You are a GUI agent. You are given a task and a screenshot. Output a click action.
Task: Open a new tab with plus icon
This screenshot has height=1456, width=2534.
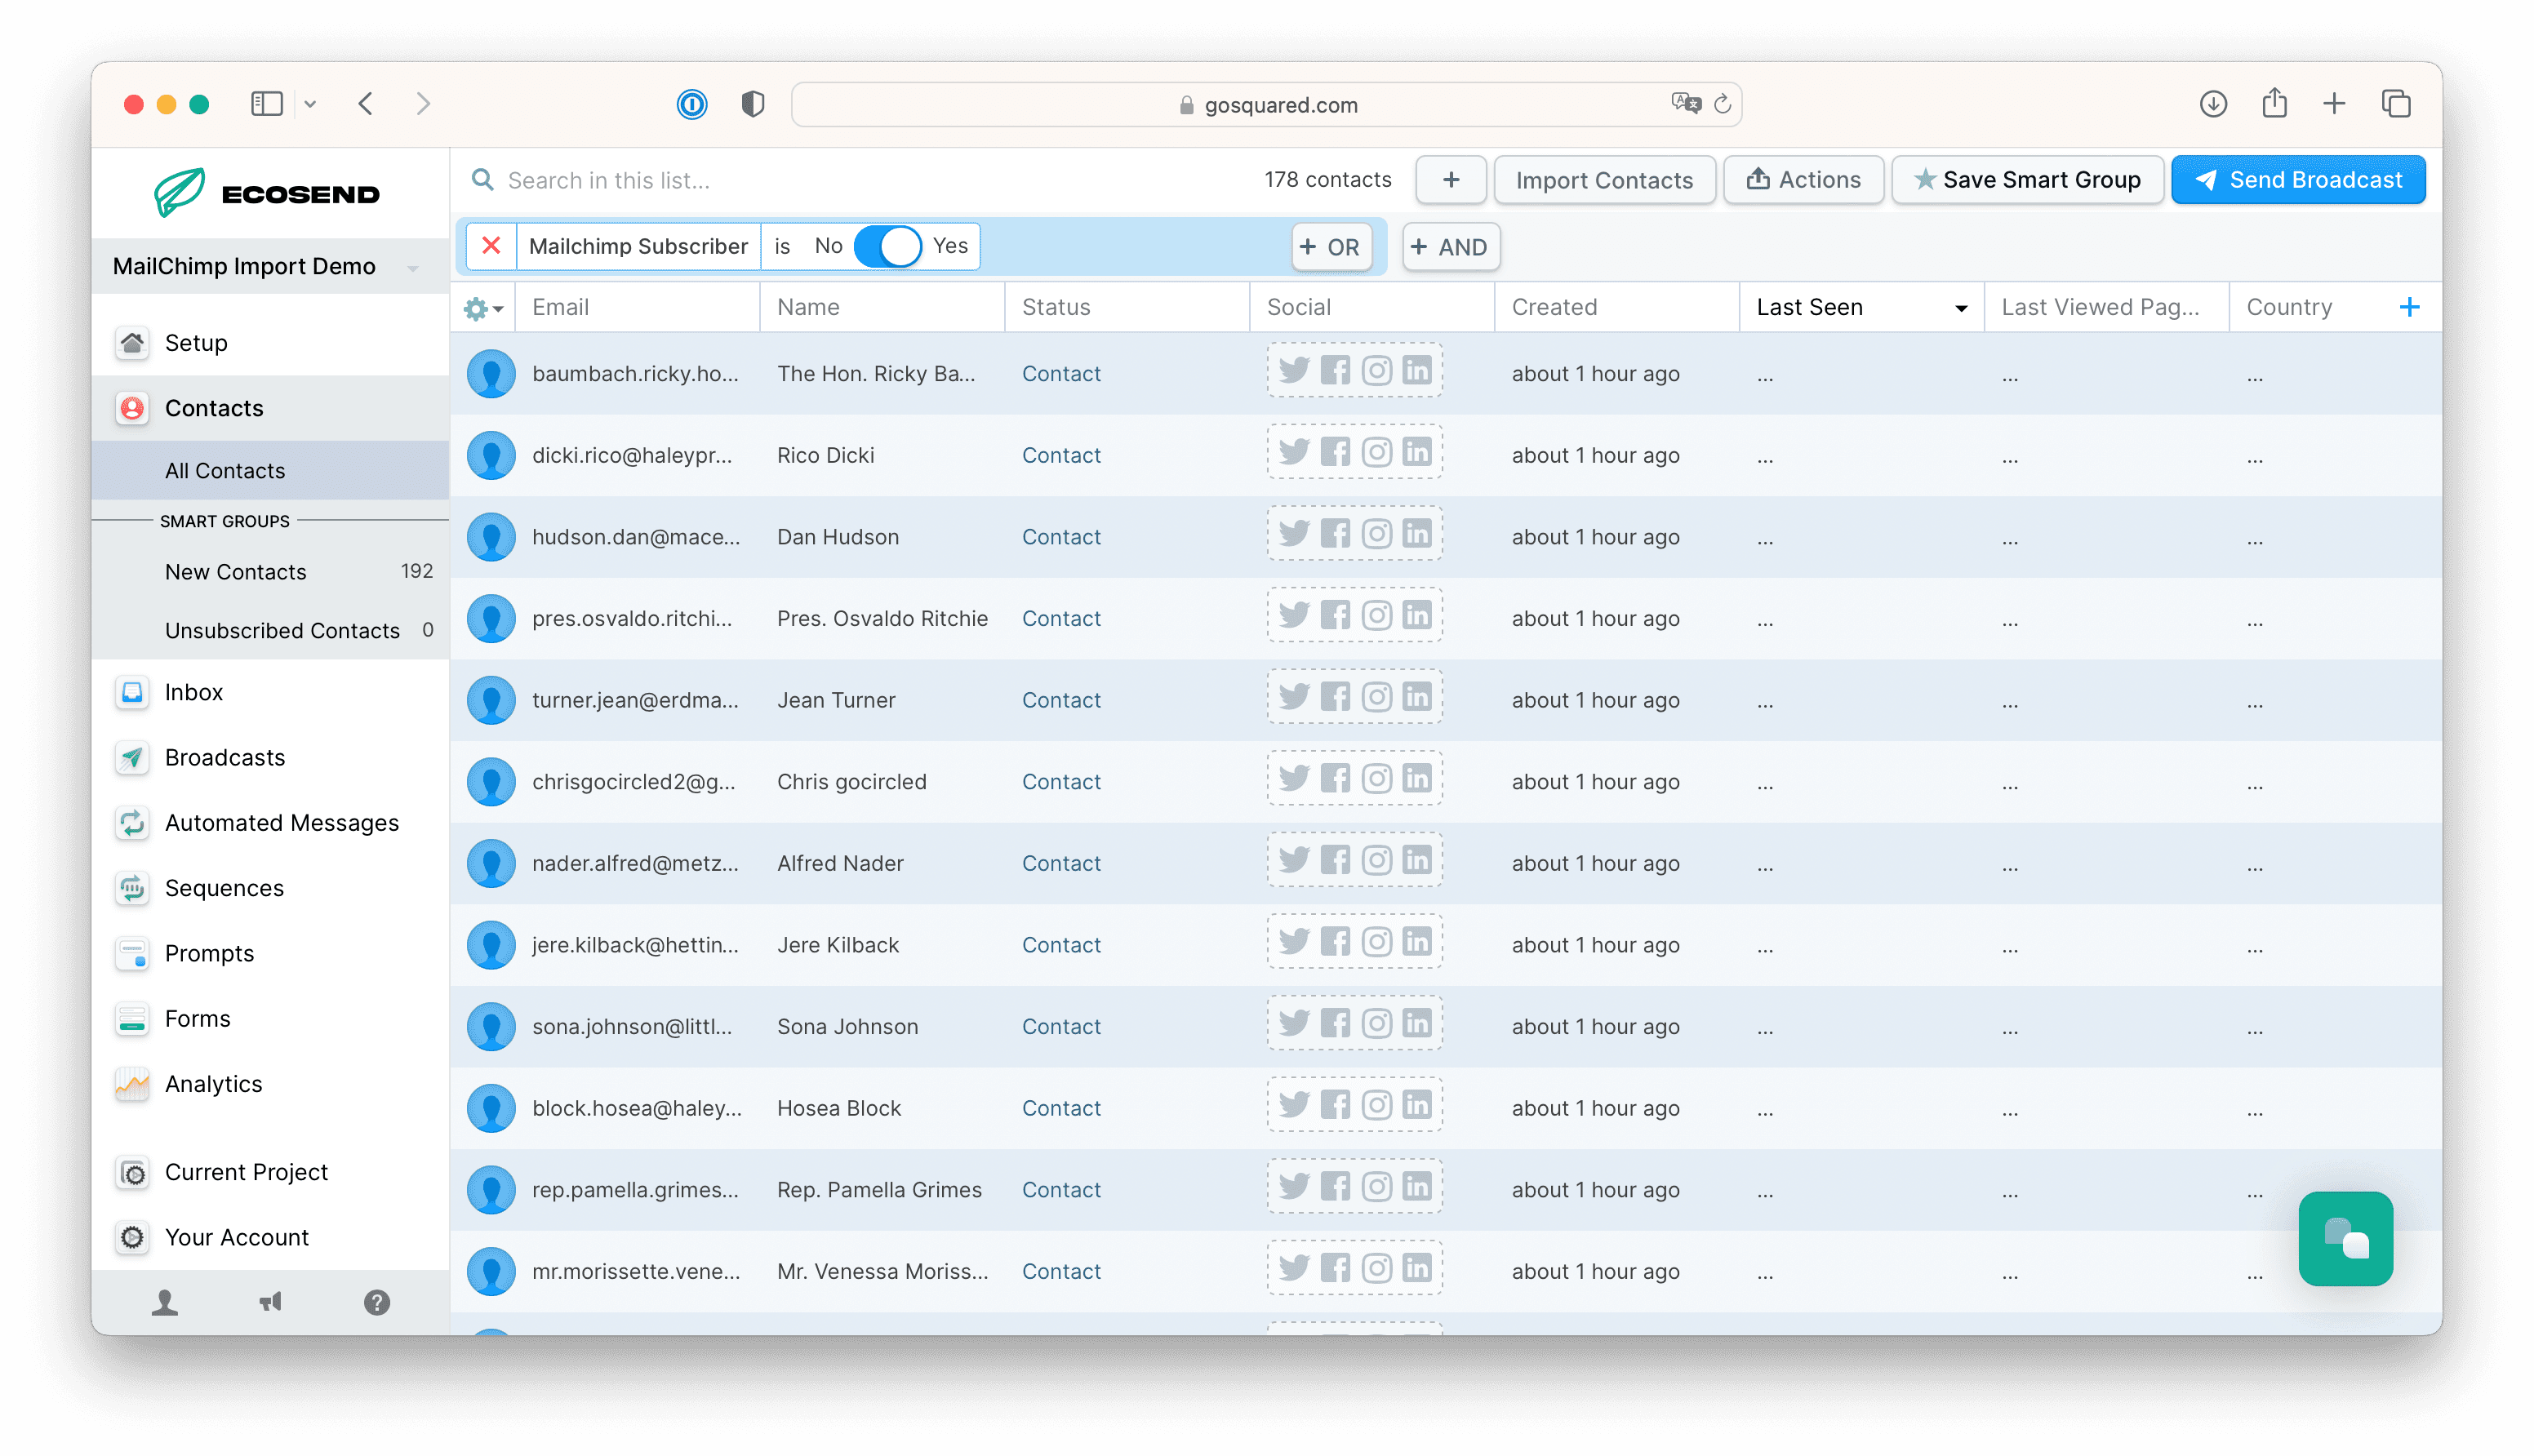point(2334,104)
